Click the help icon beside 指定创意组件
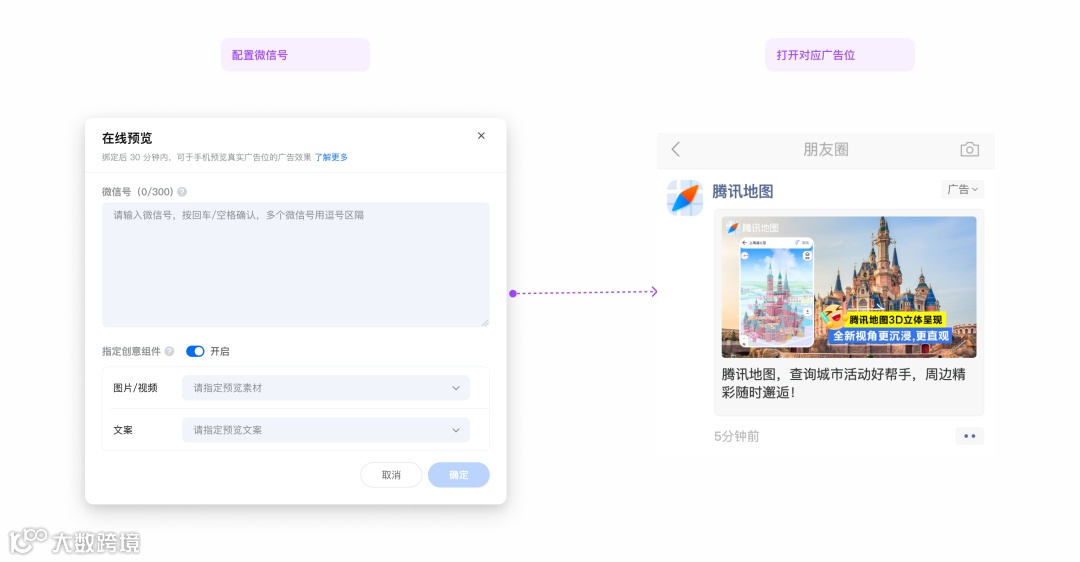Screen dimensions: 1080x562 click(x=169, y=351)
